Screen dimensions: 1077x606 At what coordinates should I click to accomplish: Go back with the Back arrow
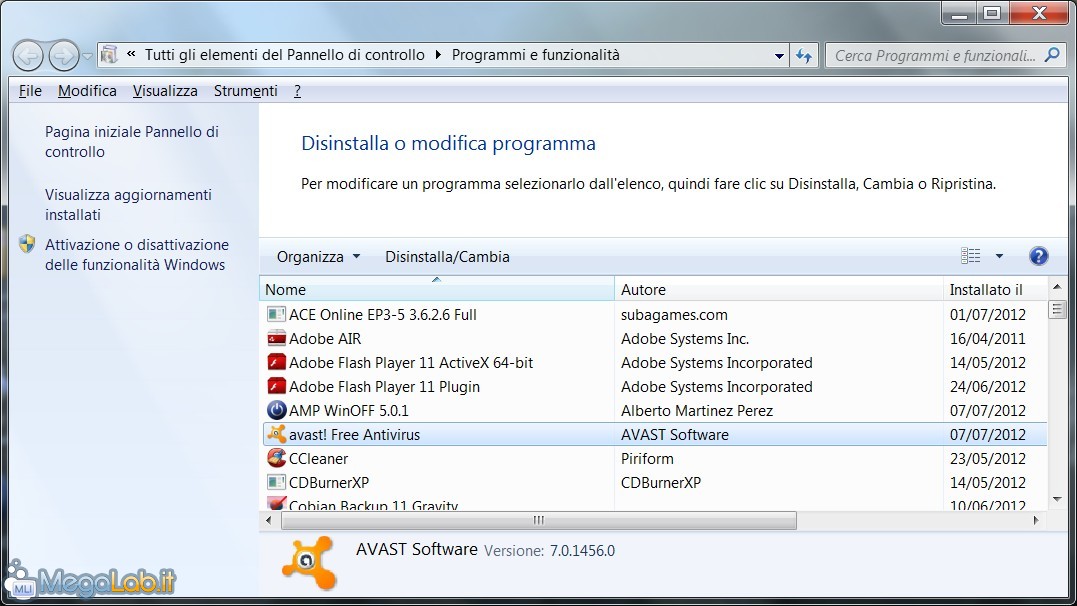coord(28,56)
